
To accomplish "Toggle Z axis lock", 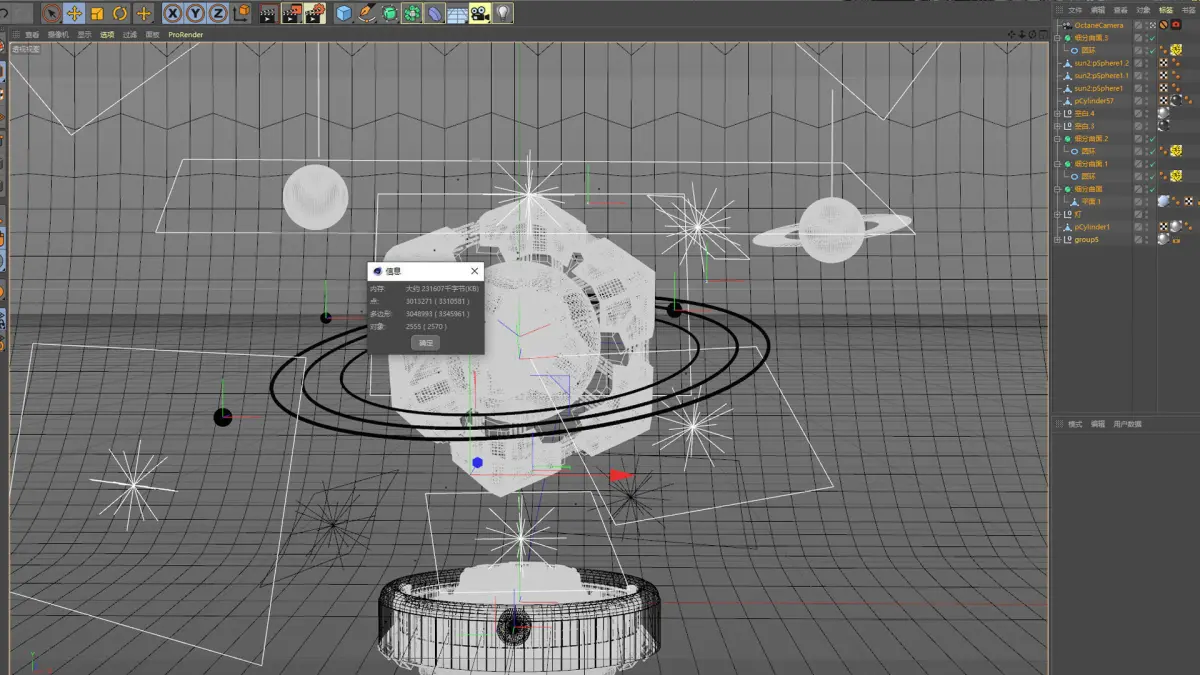I will (218, 13).
